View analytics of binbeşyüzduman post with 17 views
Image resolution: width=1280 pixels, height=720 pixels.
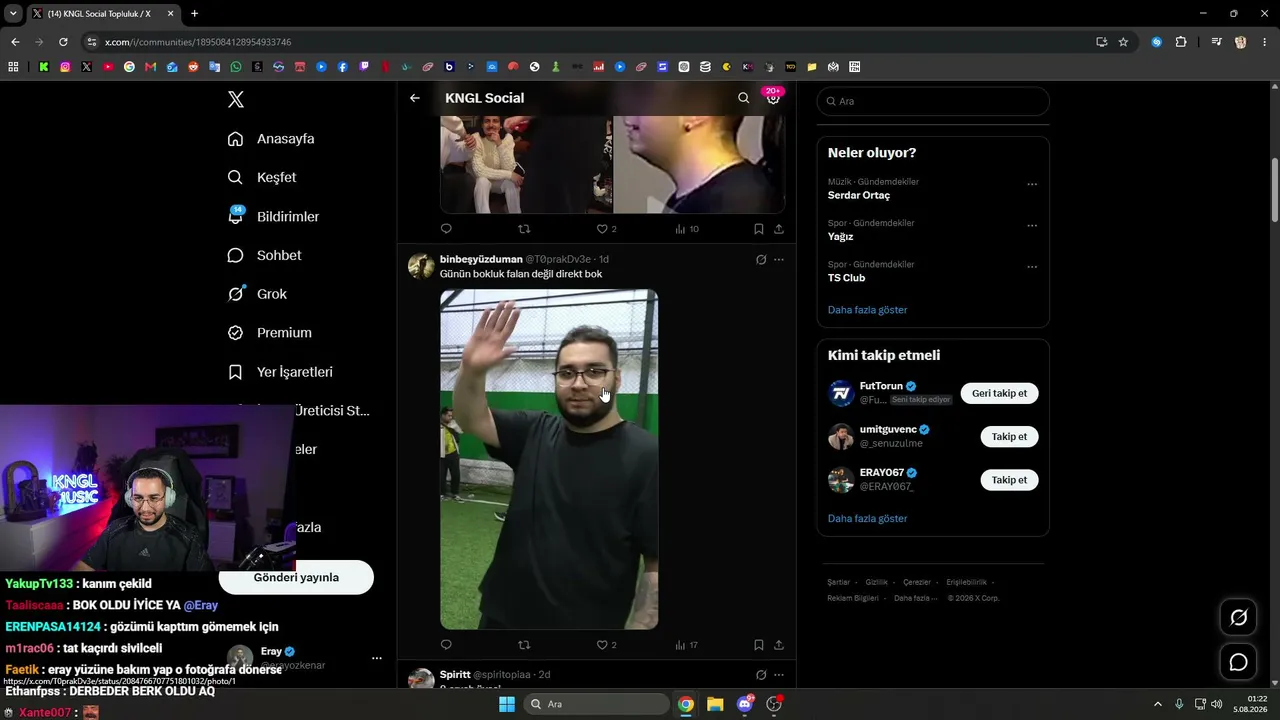(x=686, y=645)
